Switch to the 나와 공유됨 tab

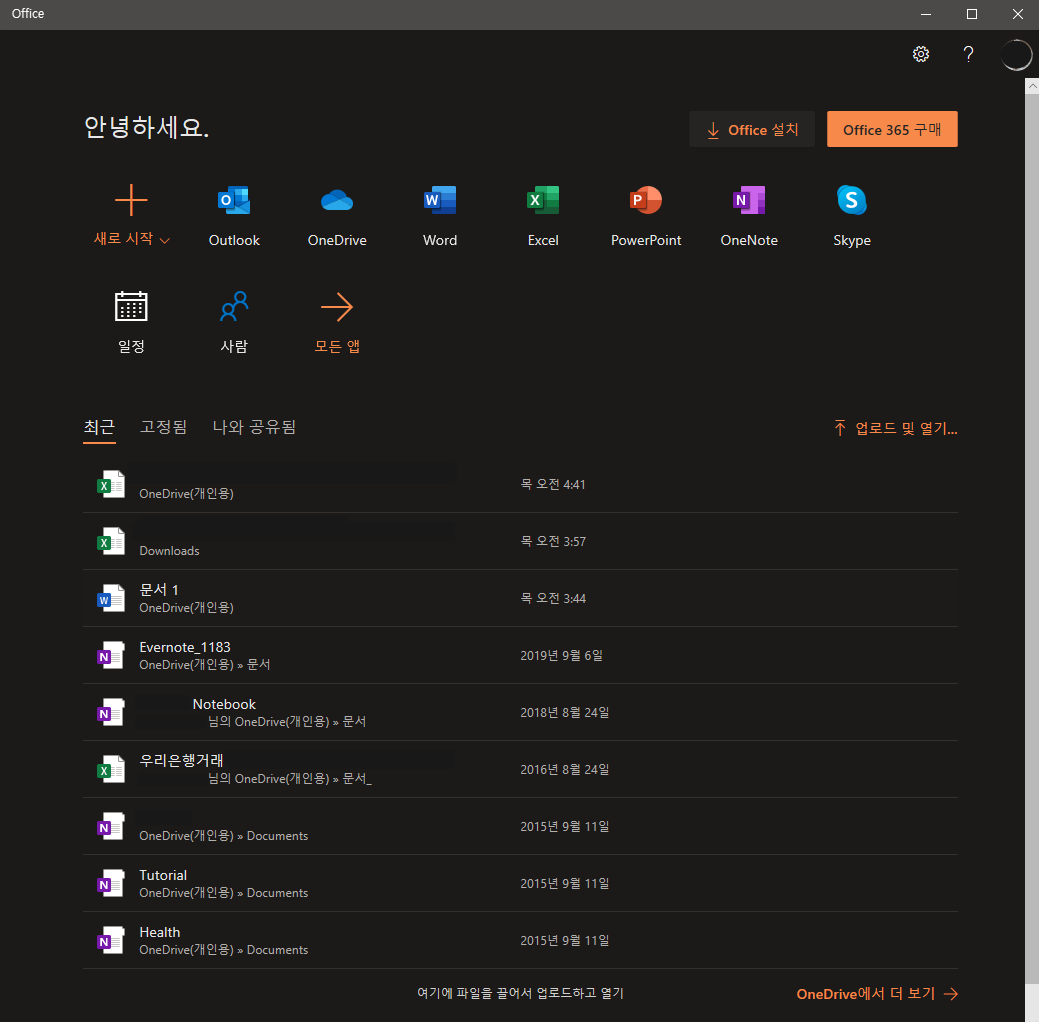[x=254, y=427]
